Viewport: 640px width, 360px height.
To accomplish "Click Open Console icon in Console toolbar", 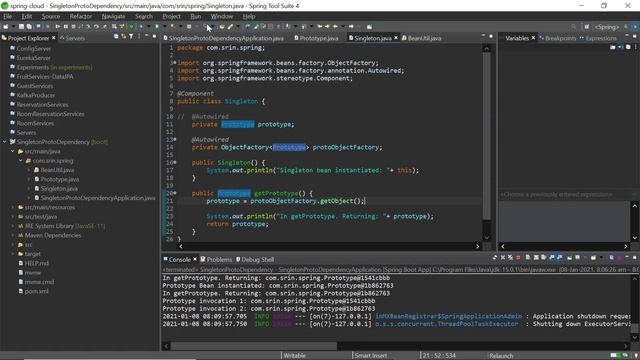I will (593, 258).
